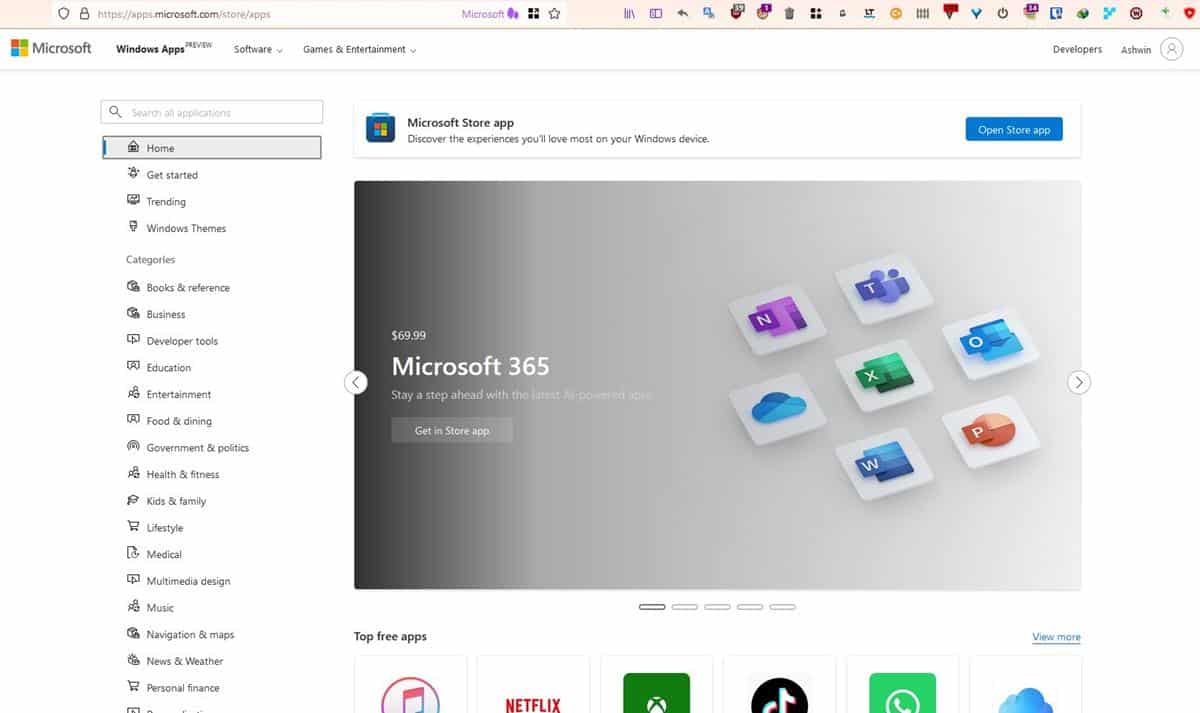Screen dimensions: 1200x713
Task: Select the Music category
Action: (x=158, y=607)
